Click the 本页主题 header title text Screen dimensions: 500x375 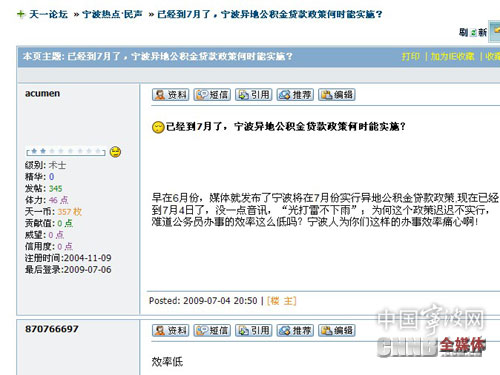(158, 56)
